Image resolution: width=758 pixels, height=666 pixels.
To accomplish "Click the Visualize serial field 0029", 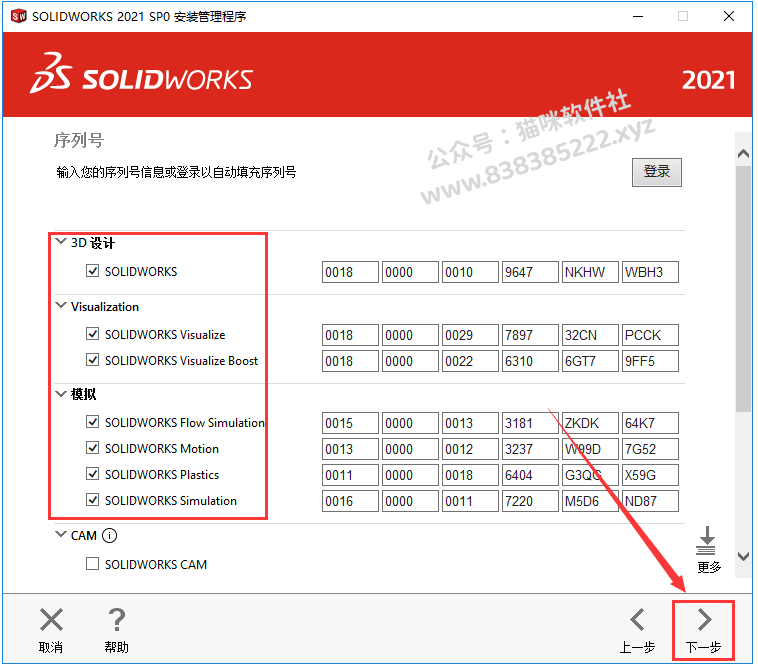I will (x=471, y=335).
